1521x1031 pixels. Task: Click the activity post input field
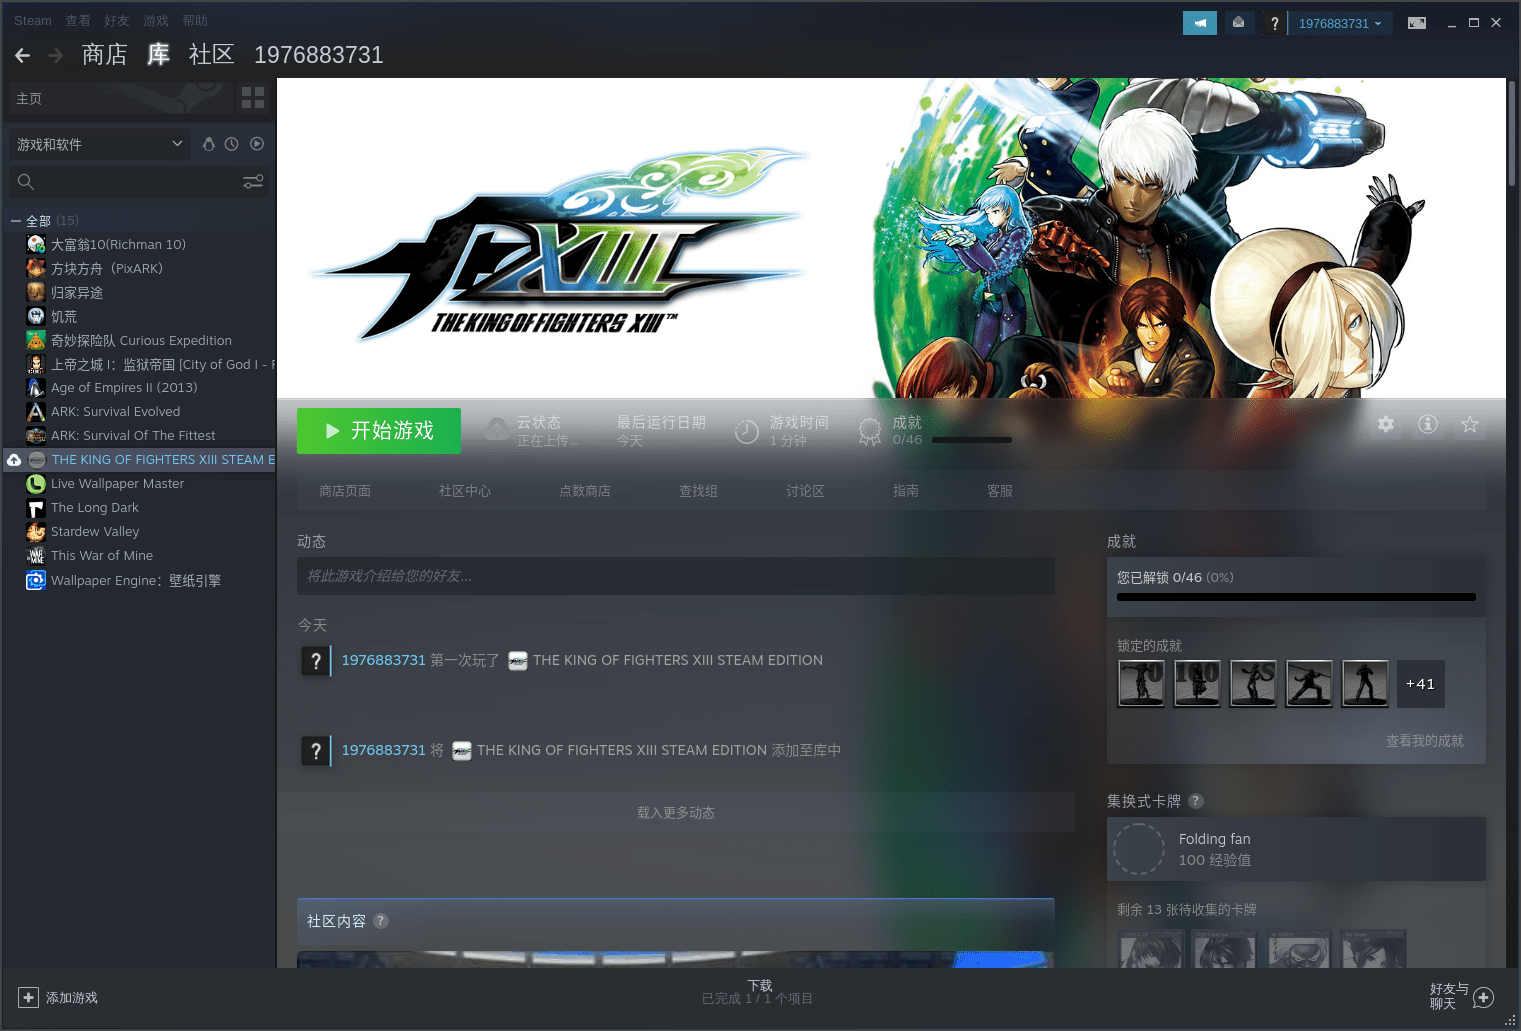(x=676, y=576)
